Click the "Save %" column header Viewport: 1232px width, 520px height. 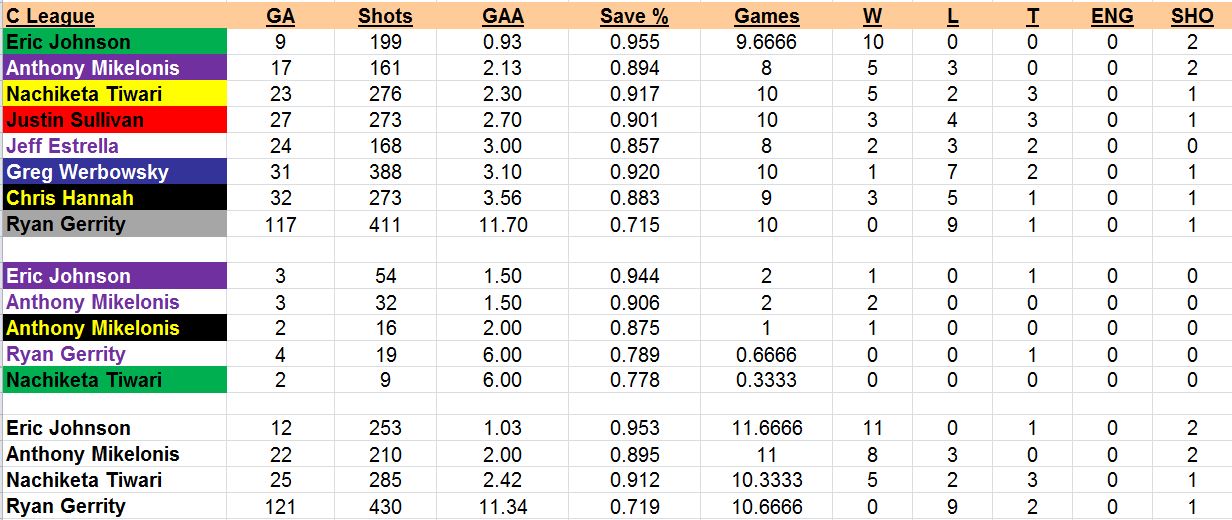click(x=634, y=16)
